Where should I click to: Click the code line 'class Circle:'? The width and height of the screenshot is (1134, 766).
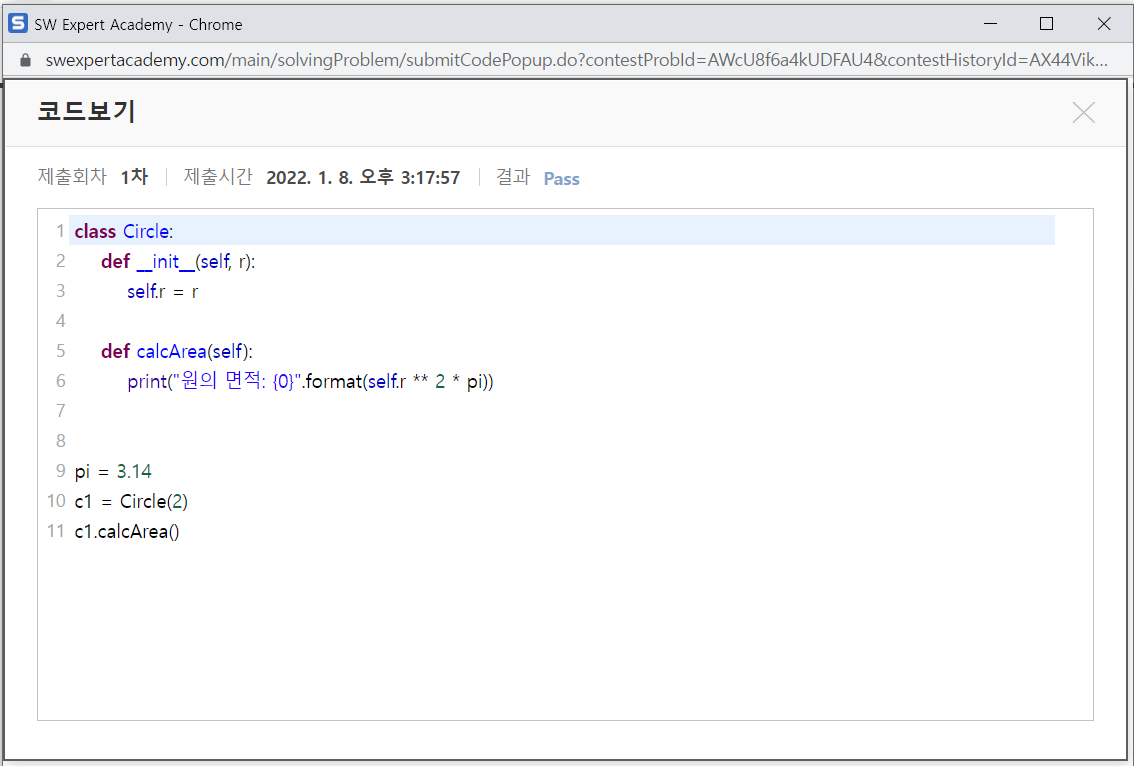pos(124,231)
